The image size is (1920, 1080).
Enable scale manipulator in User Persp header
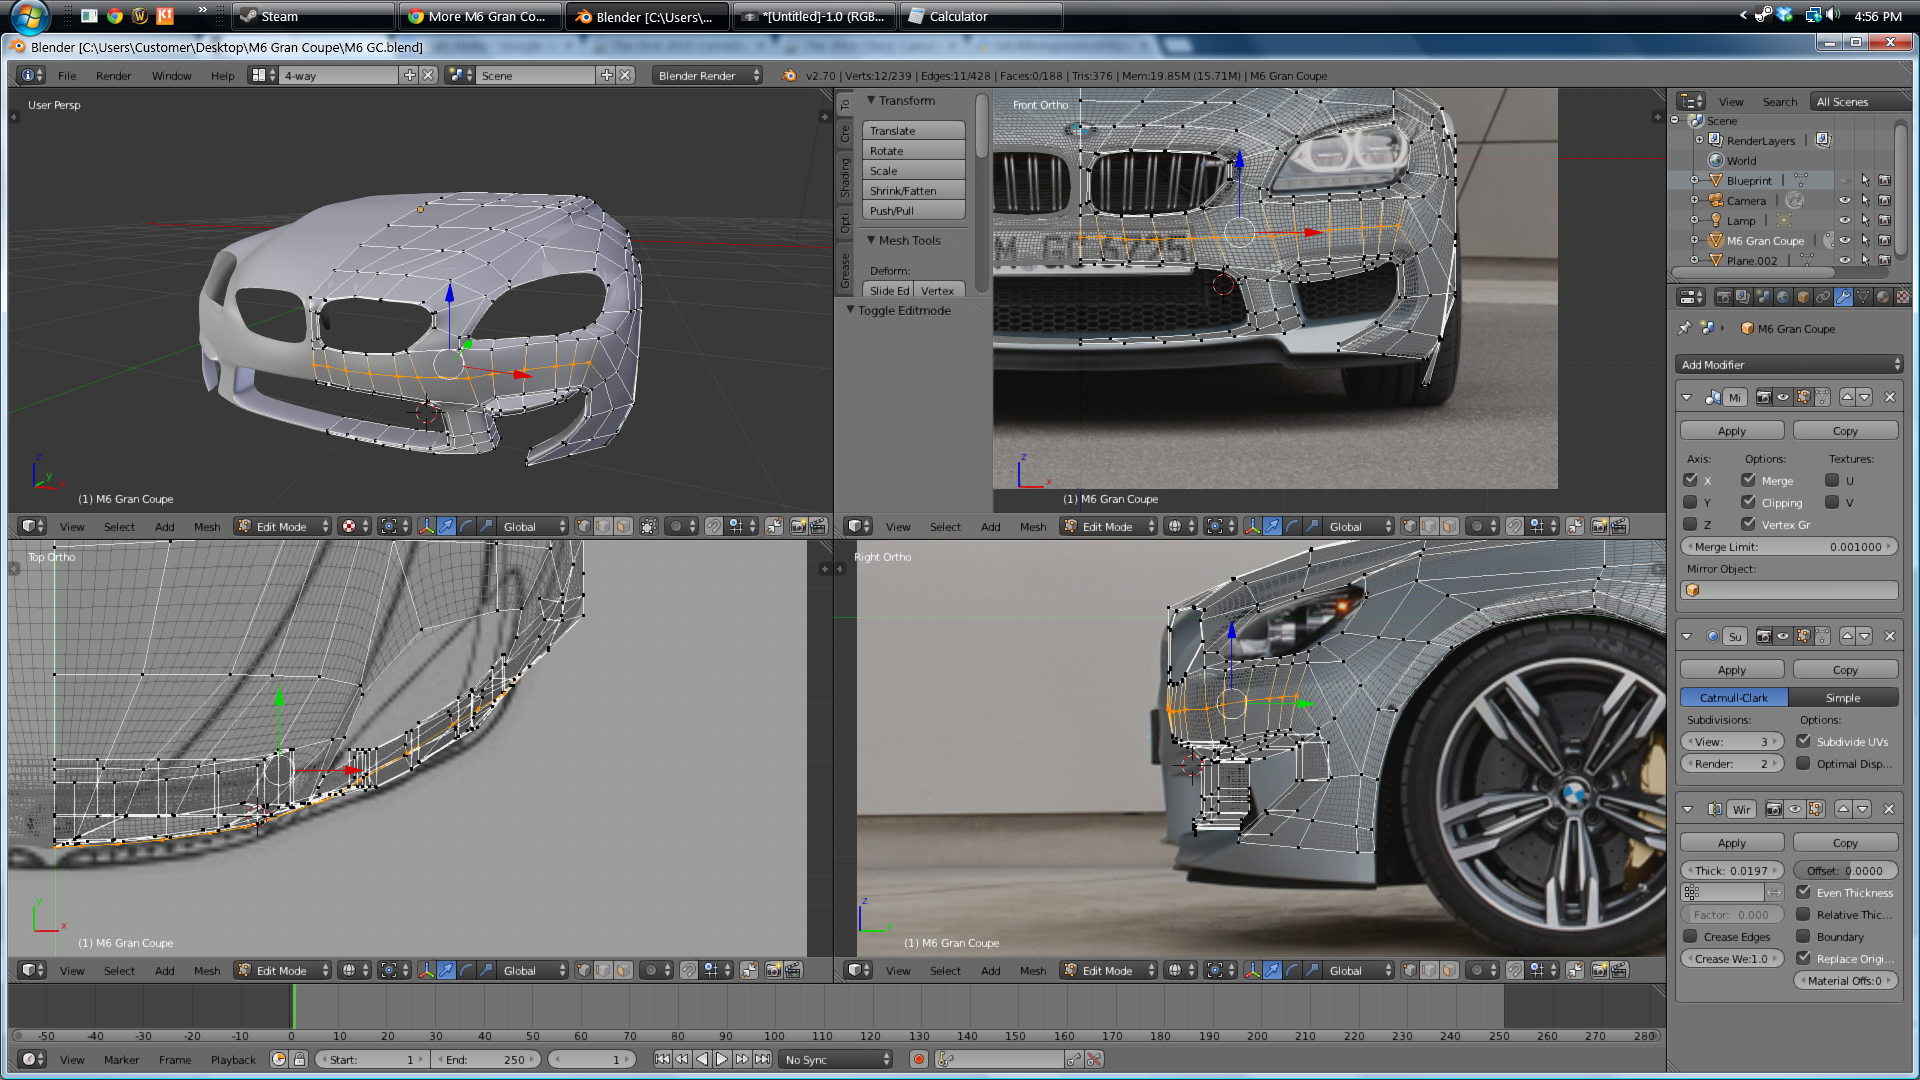pyautogui.click(x=487, y=526)
